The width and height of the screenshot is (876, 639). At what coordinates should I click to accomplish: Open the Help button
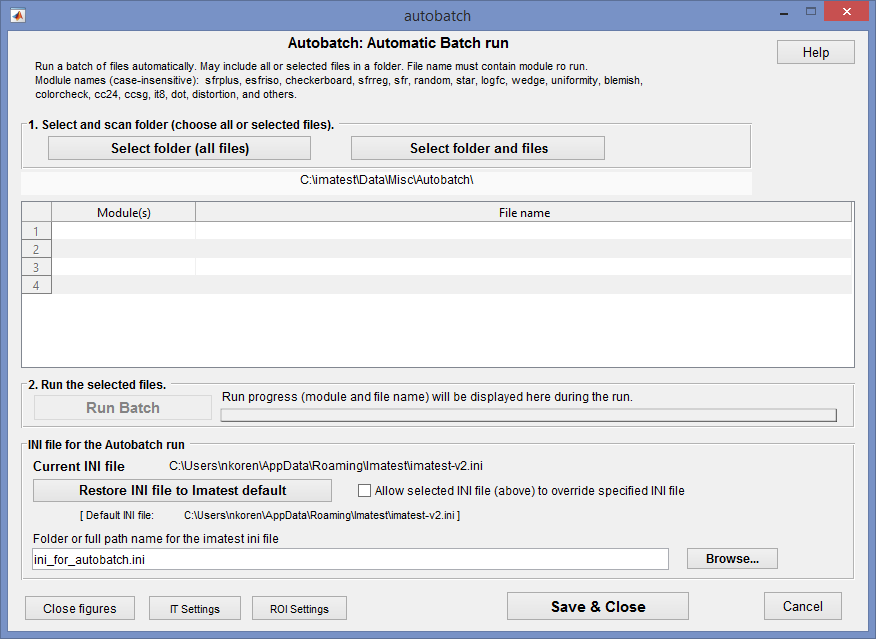(x=816, y=53)
